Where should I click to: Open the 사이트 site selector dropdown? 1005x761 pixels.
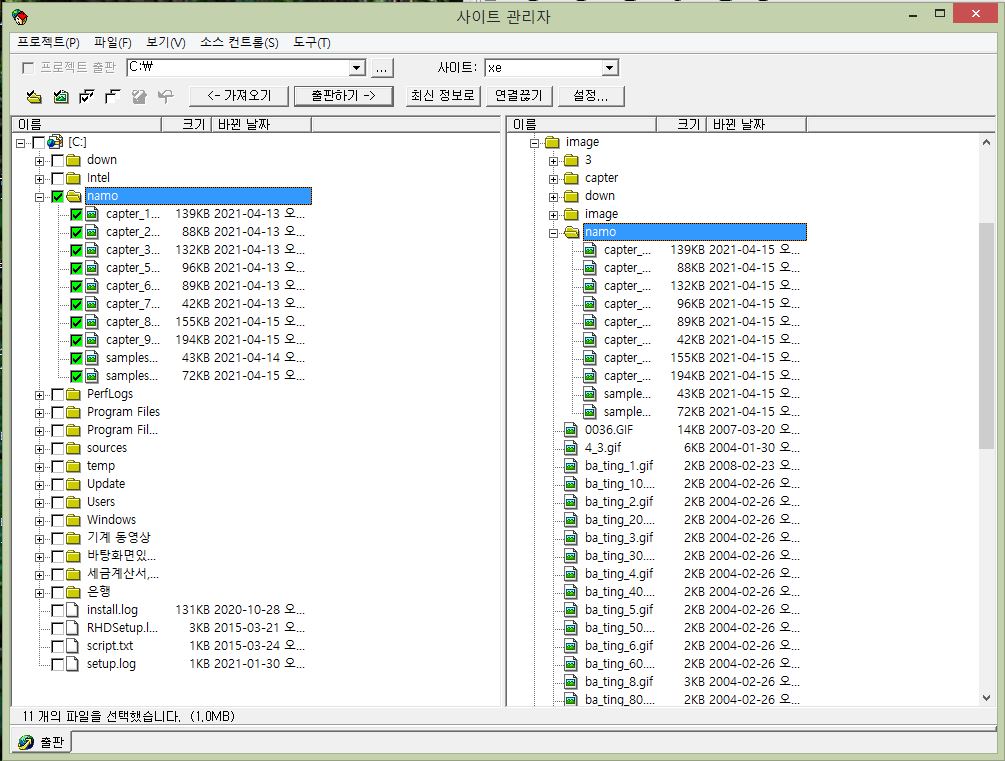[610, 68]
